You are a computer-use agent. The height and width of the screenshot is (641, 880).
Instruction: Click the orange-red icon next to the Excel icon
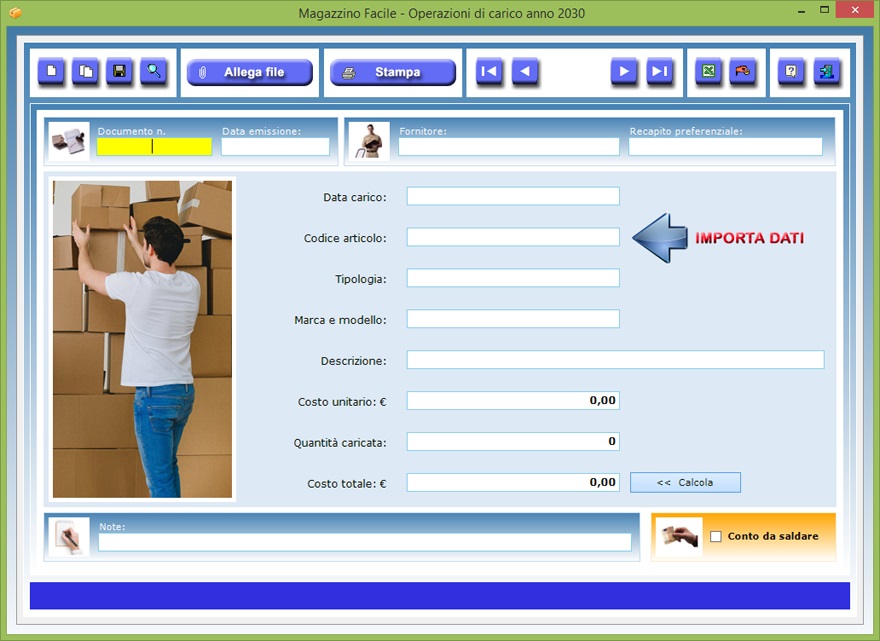coord(742,71)
